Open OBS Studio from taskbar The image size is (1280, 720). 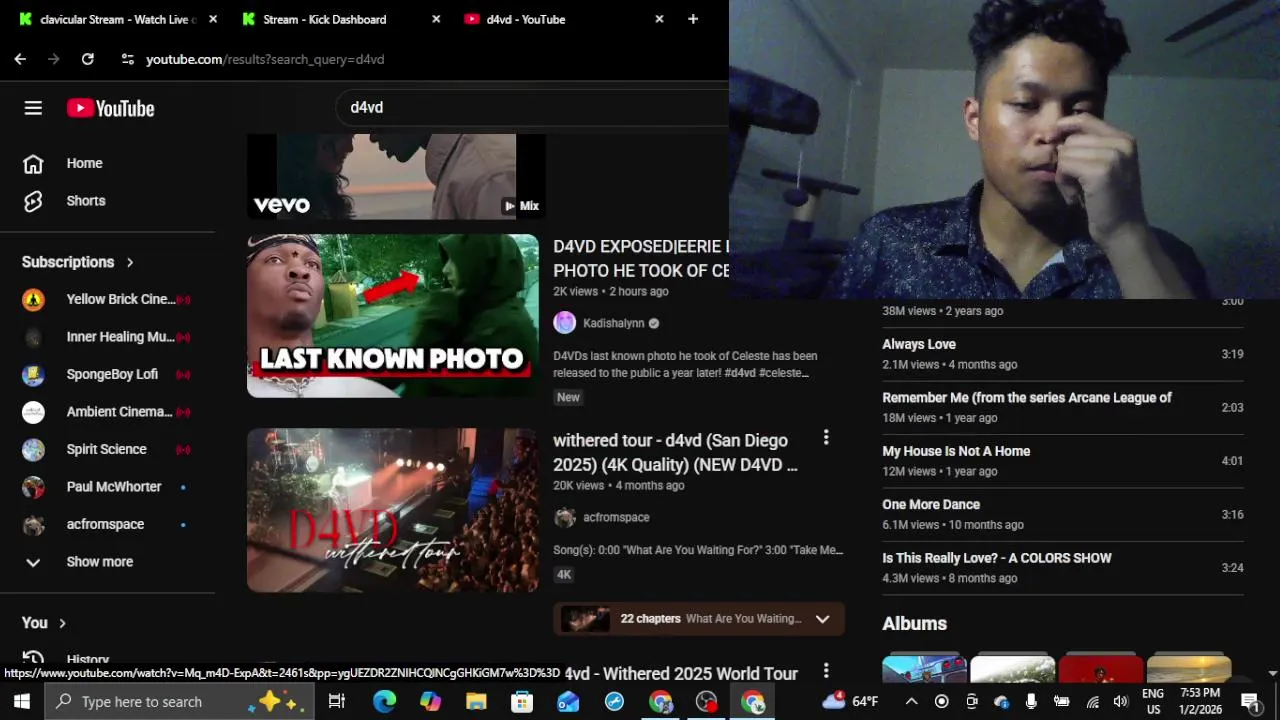tap(707, 702)
